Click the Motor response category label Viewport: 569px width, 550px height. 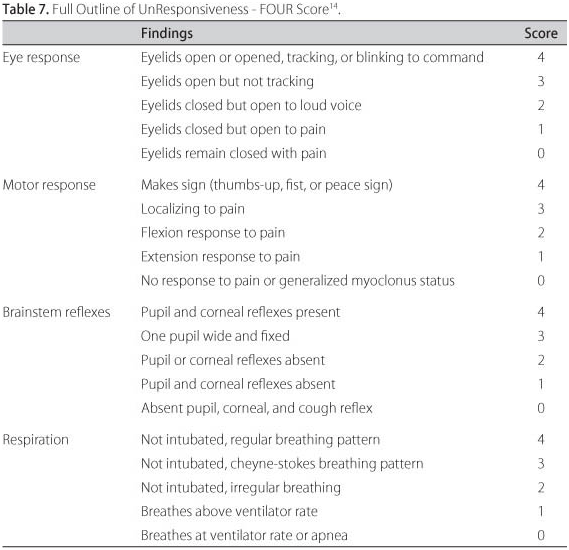(49, 185)
